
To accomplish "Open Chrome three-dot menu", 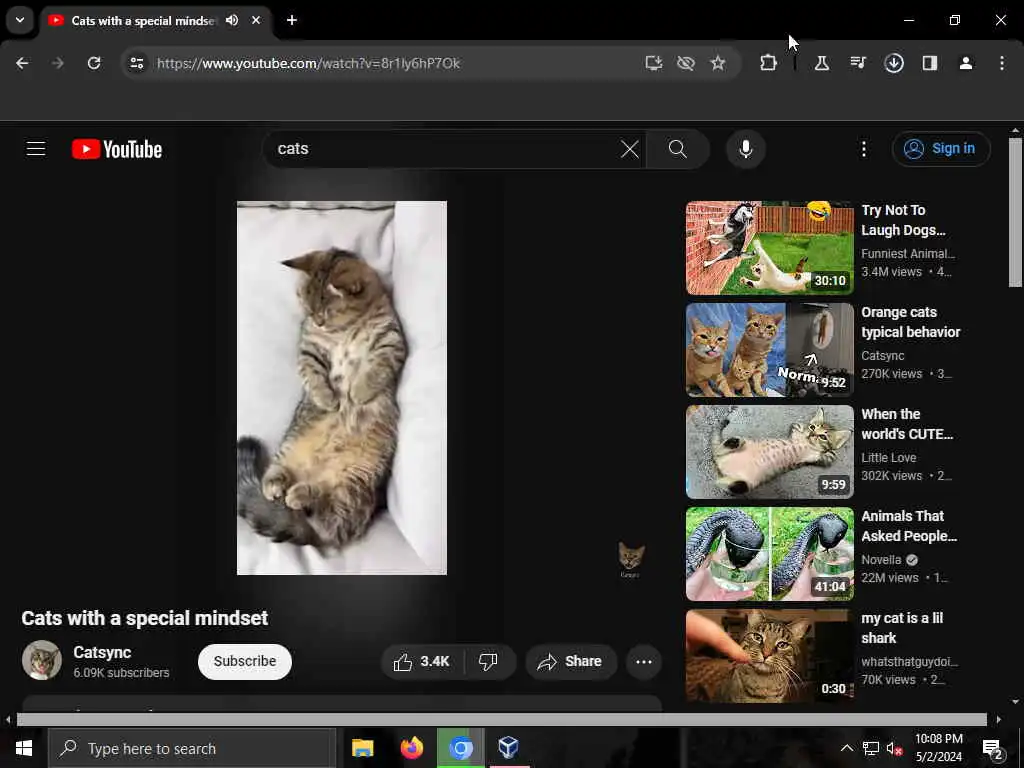I will click(x=1002, y=63).
